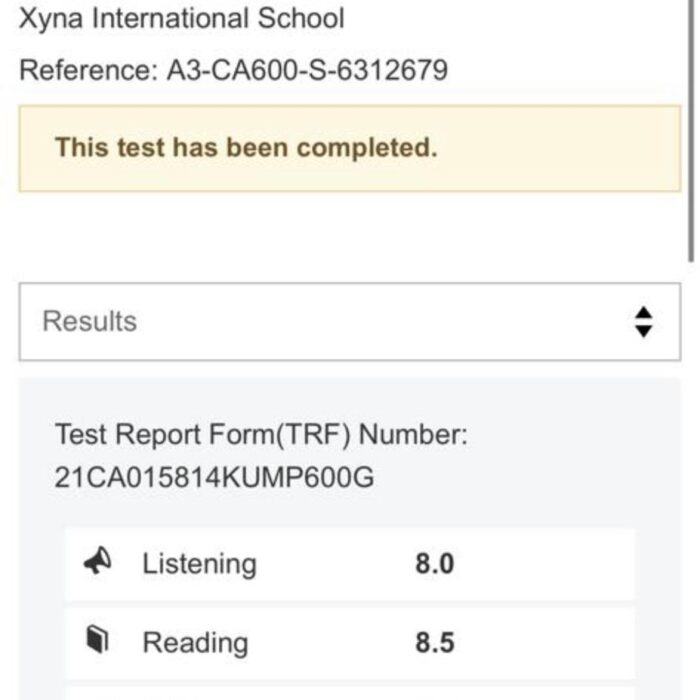Click the Reference A3-CA600-S-6312679 text
Screen dimensions: 700x700
(x=233, y=71)
